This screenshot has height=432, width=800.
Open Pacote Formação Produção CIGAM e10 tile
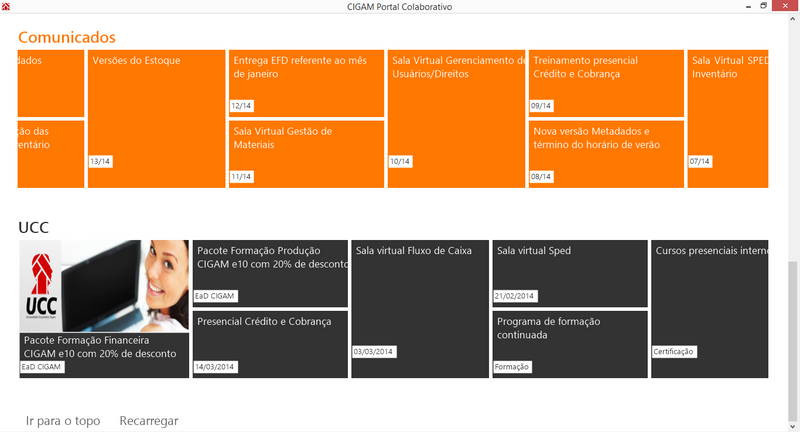point(270,273)
